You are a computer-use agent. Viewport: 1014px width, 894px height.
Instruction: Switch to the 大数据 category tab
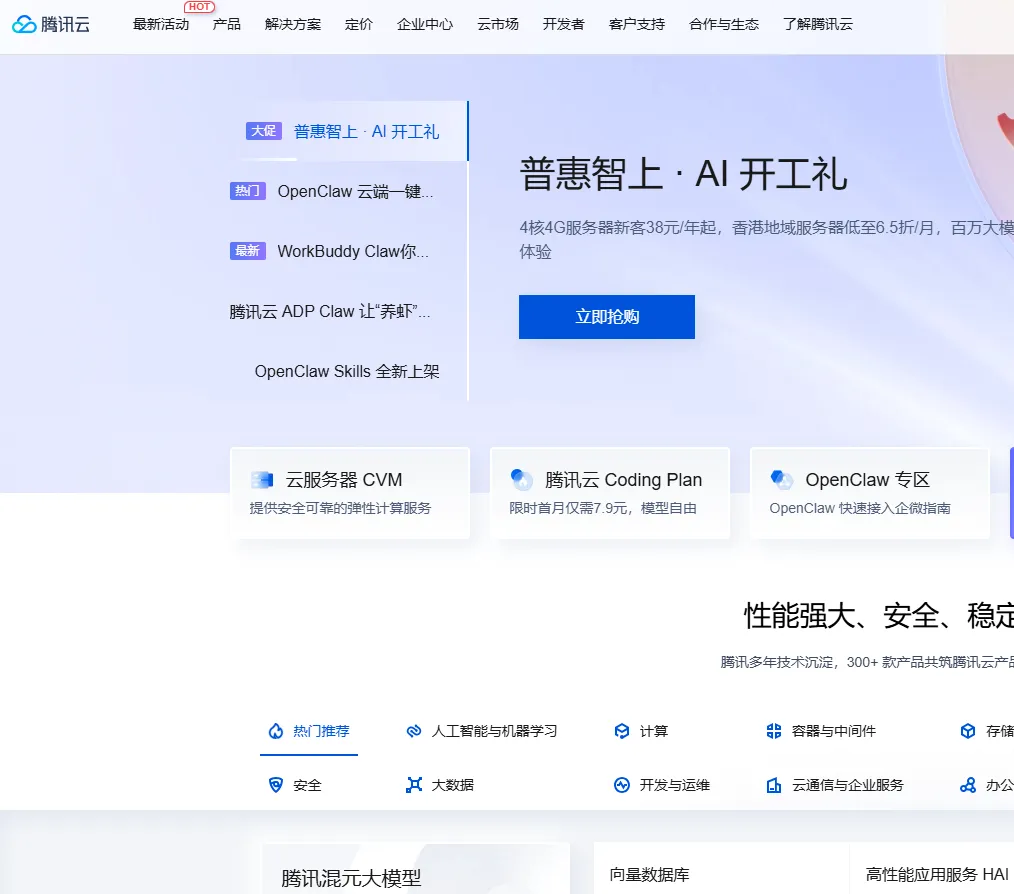point(440,785)
